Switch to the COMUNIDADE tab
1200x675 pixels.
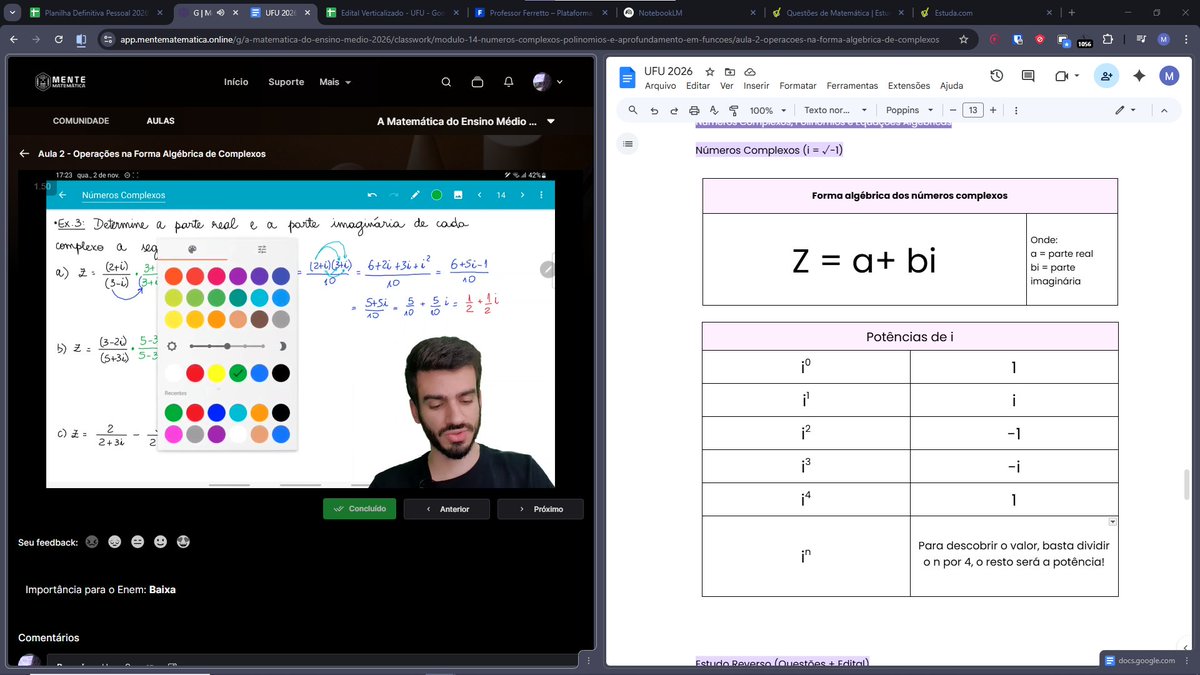pyautogui.click(x=81, y=121)
